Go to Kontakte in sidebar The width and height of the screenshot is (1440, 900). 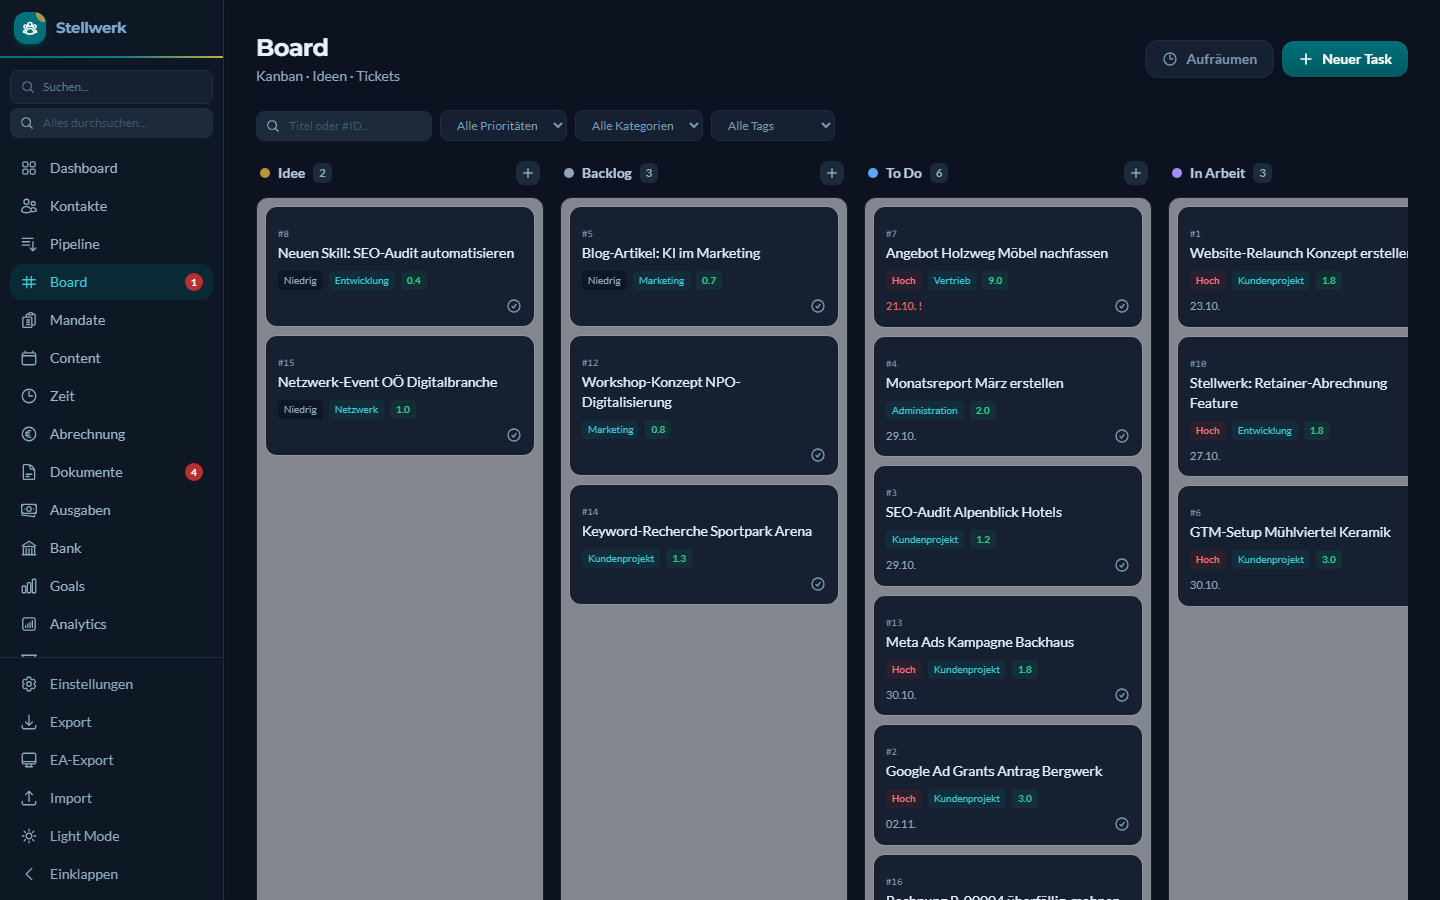[111, 206]
